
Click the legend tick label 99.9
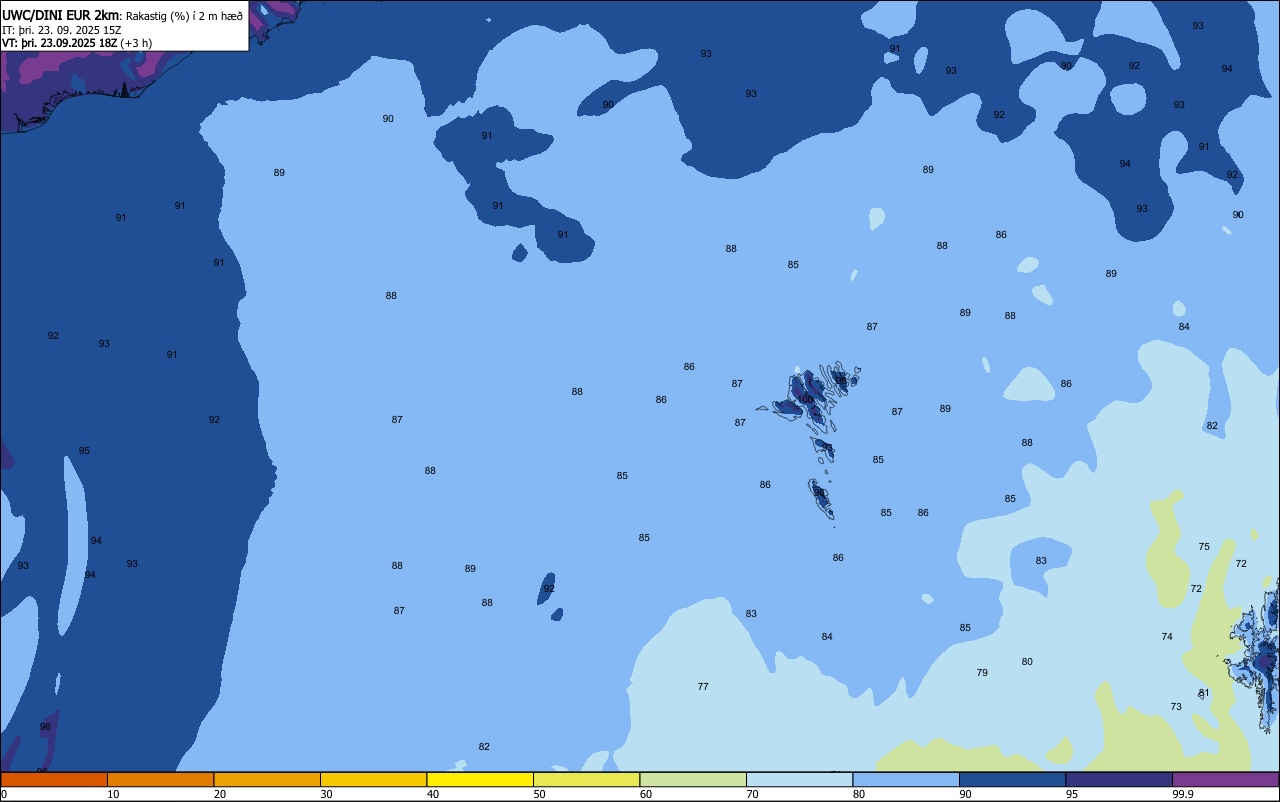[x=1184, y=794]
